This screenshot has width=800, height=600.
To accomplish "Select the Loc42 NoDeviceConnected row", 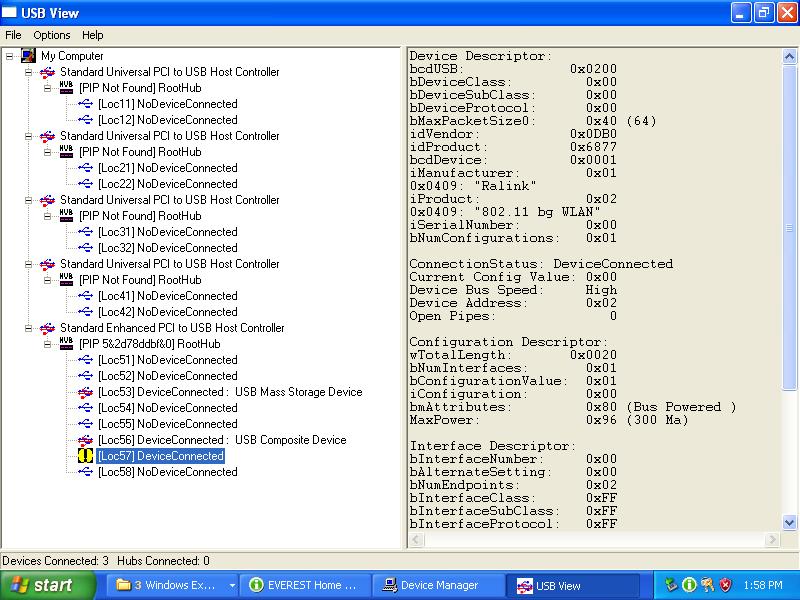I will (x=167, y=312).
